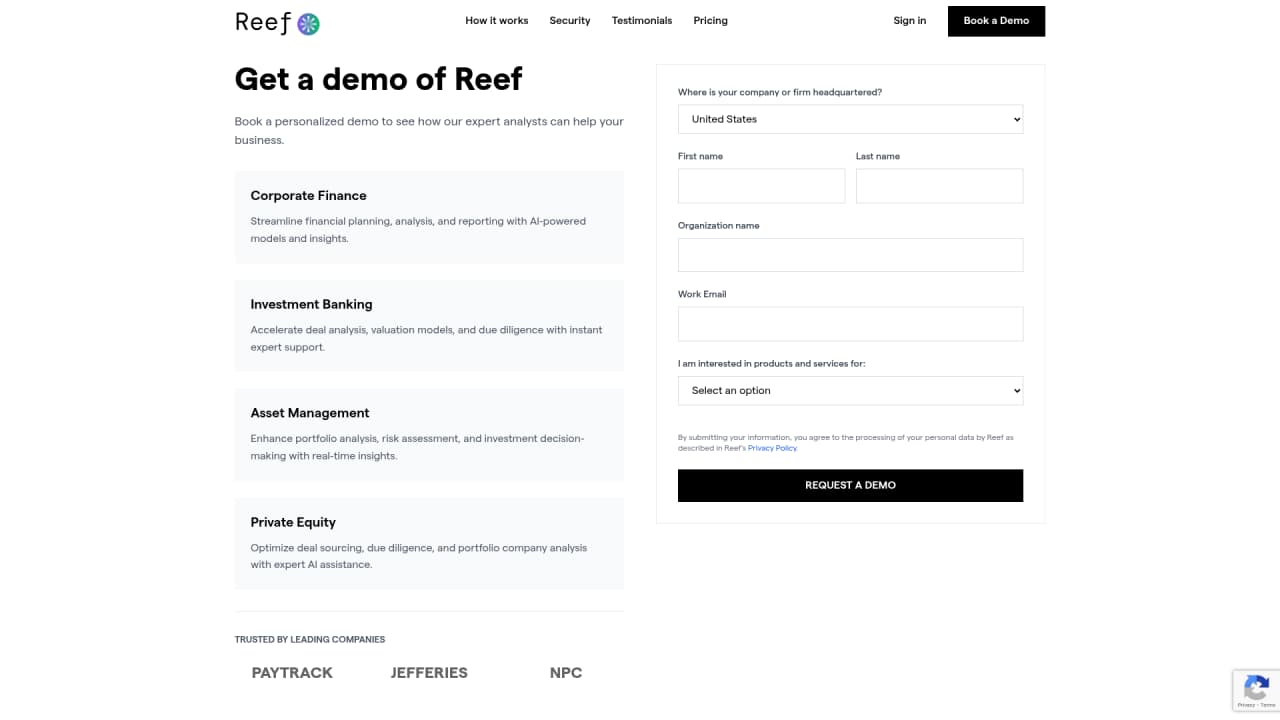Select the Corporate Finance card heading
The width and height of the screenshot is (1280, 720).
point(309,196)
